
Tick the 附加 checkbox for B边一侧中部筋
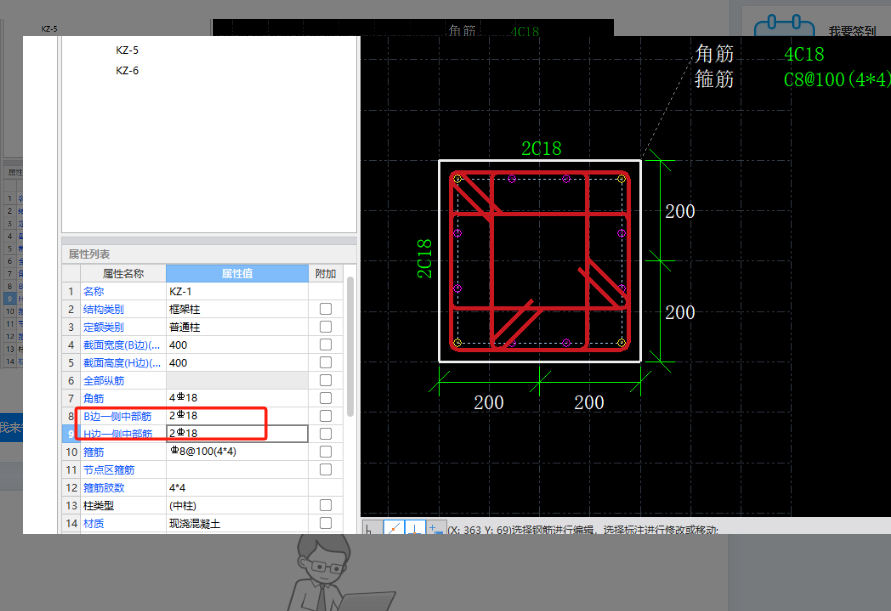click(326, 416)
